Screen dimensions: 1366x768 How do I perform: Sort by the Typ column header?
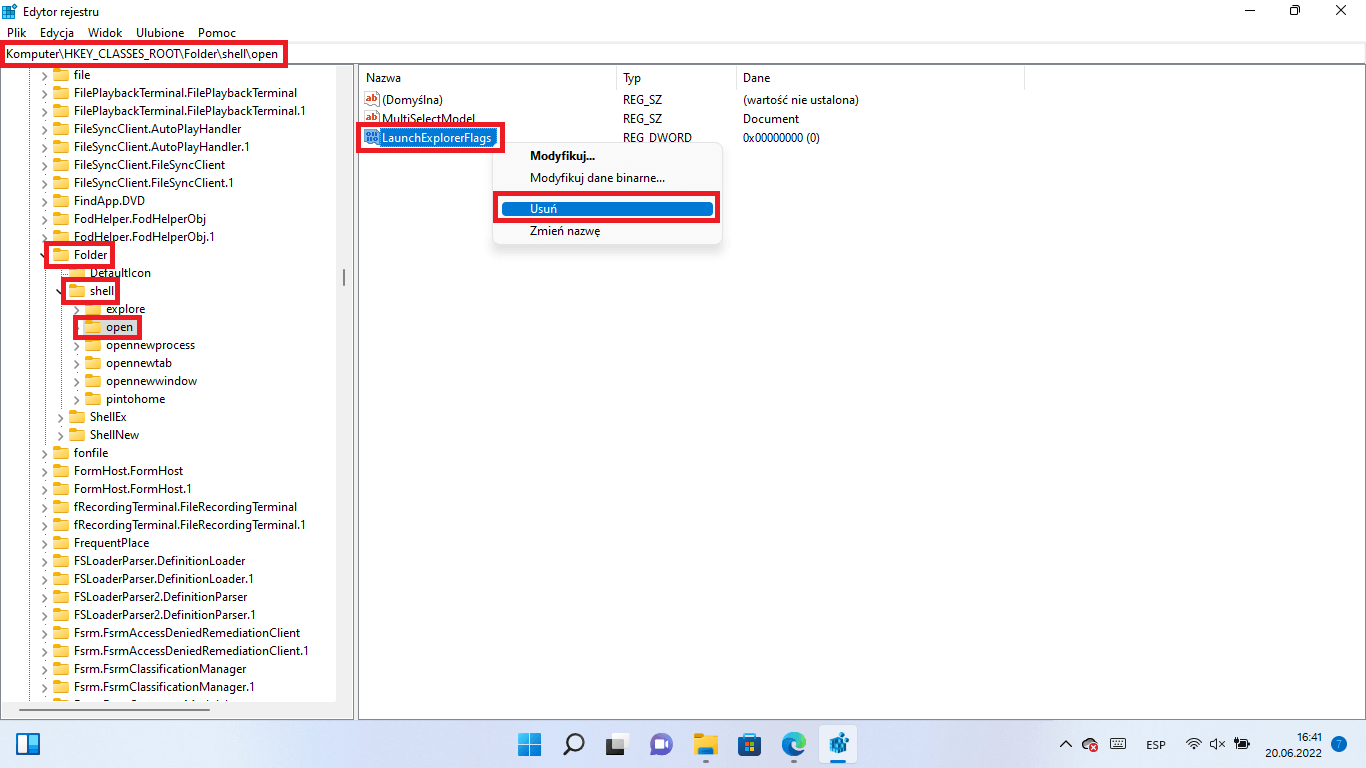pos(676,78)
